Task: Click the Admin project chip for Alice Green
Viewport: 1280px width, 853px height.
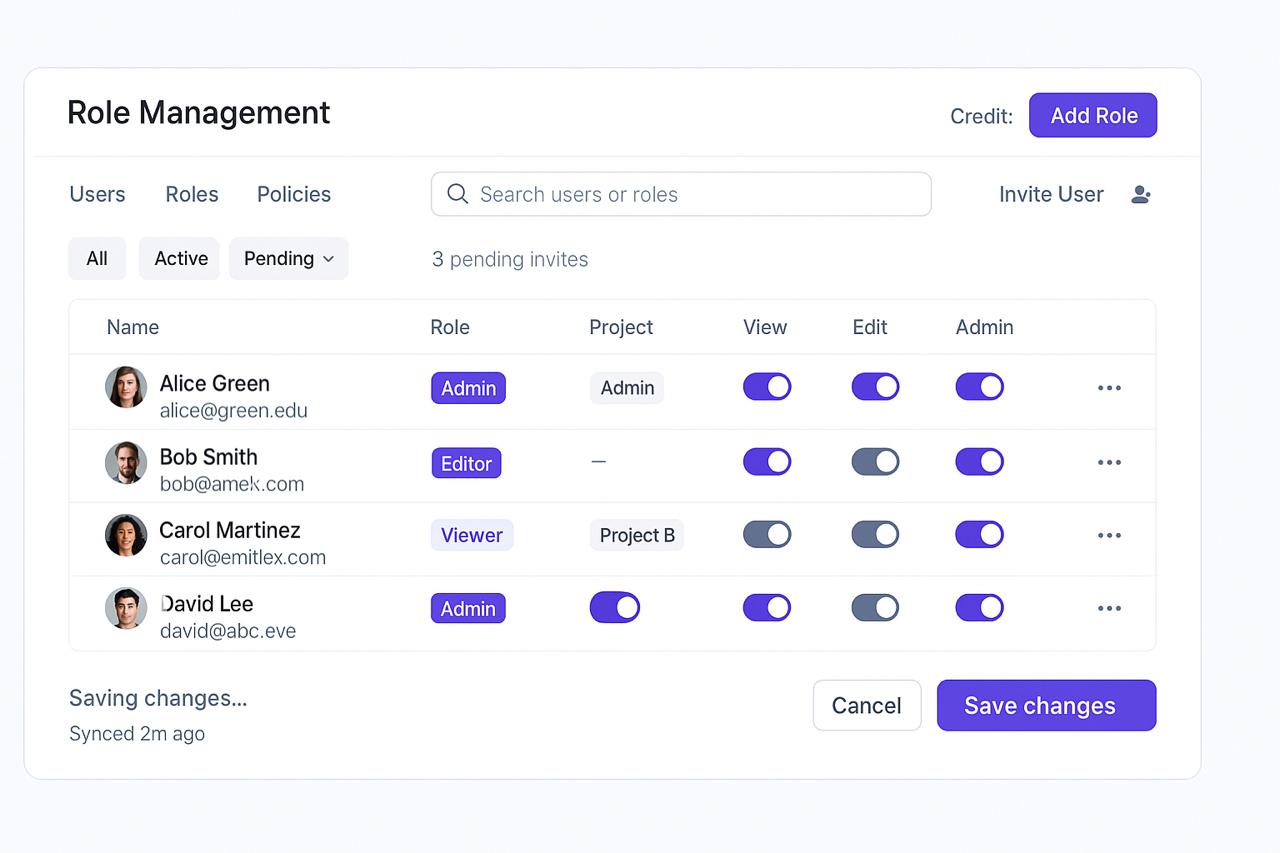Action: click(x=627, y=388)
